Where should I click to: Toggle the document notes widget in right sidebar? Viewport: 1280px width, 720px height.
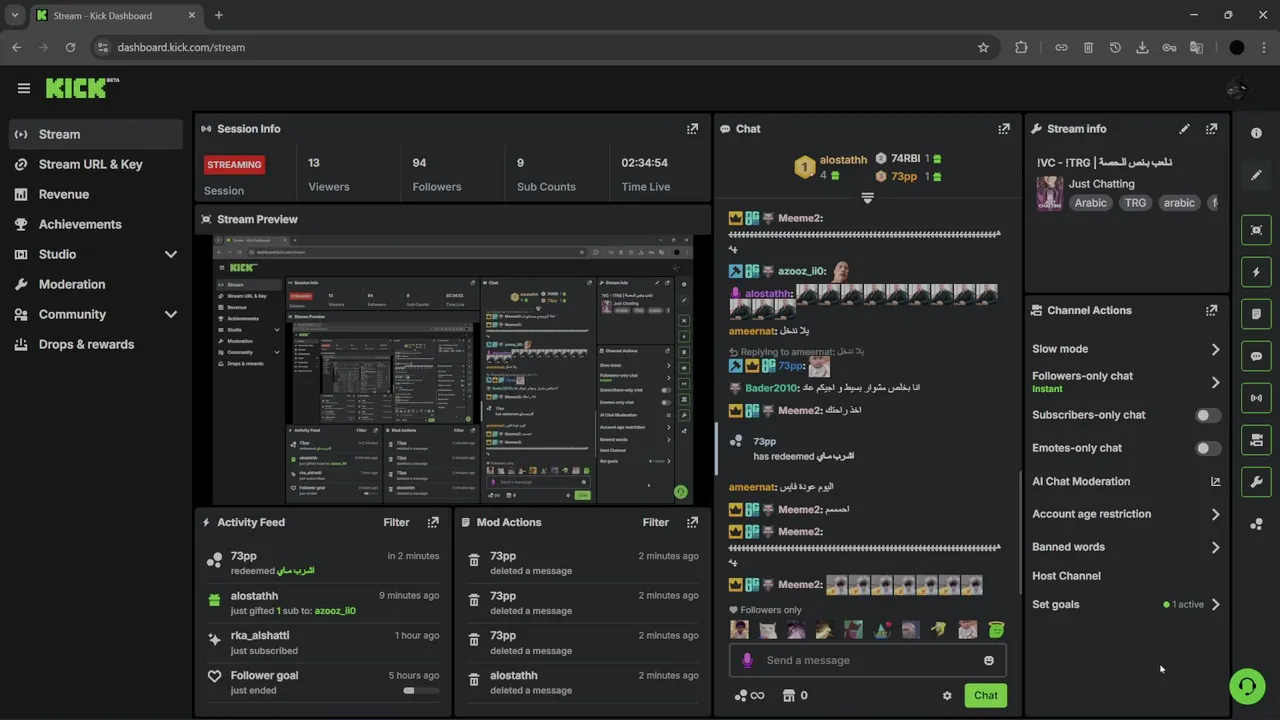[1256, 314]
